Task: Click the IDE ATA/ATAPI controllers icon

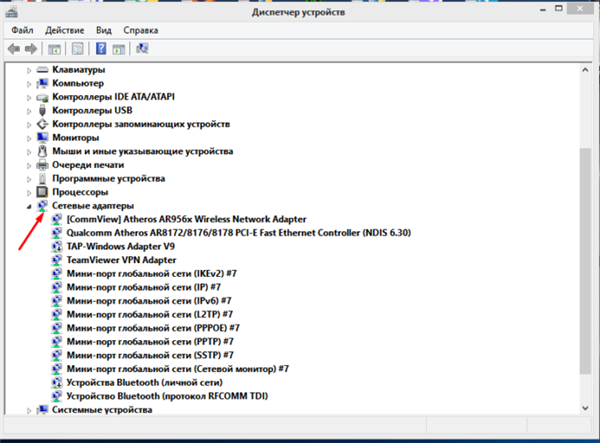Action: pyautogui.click(x=42, y=97)
